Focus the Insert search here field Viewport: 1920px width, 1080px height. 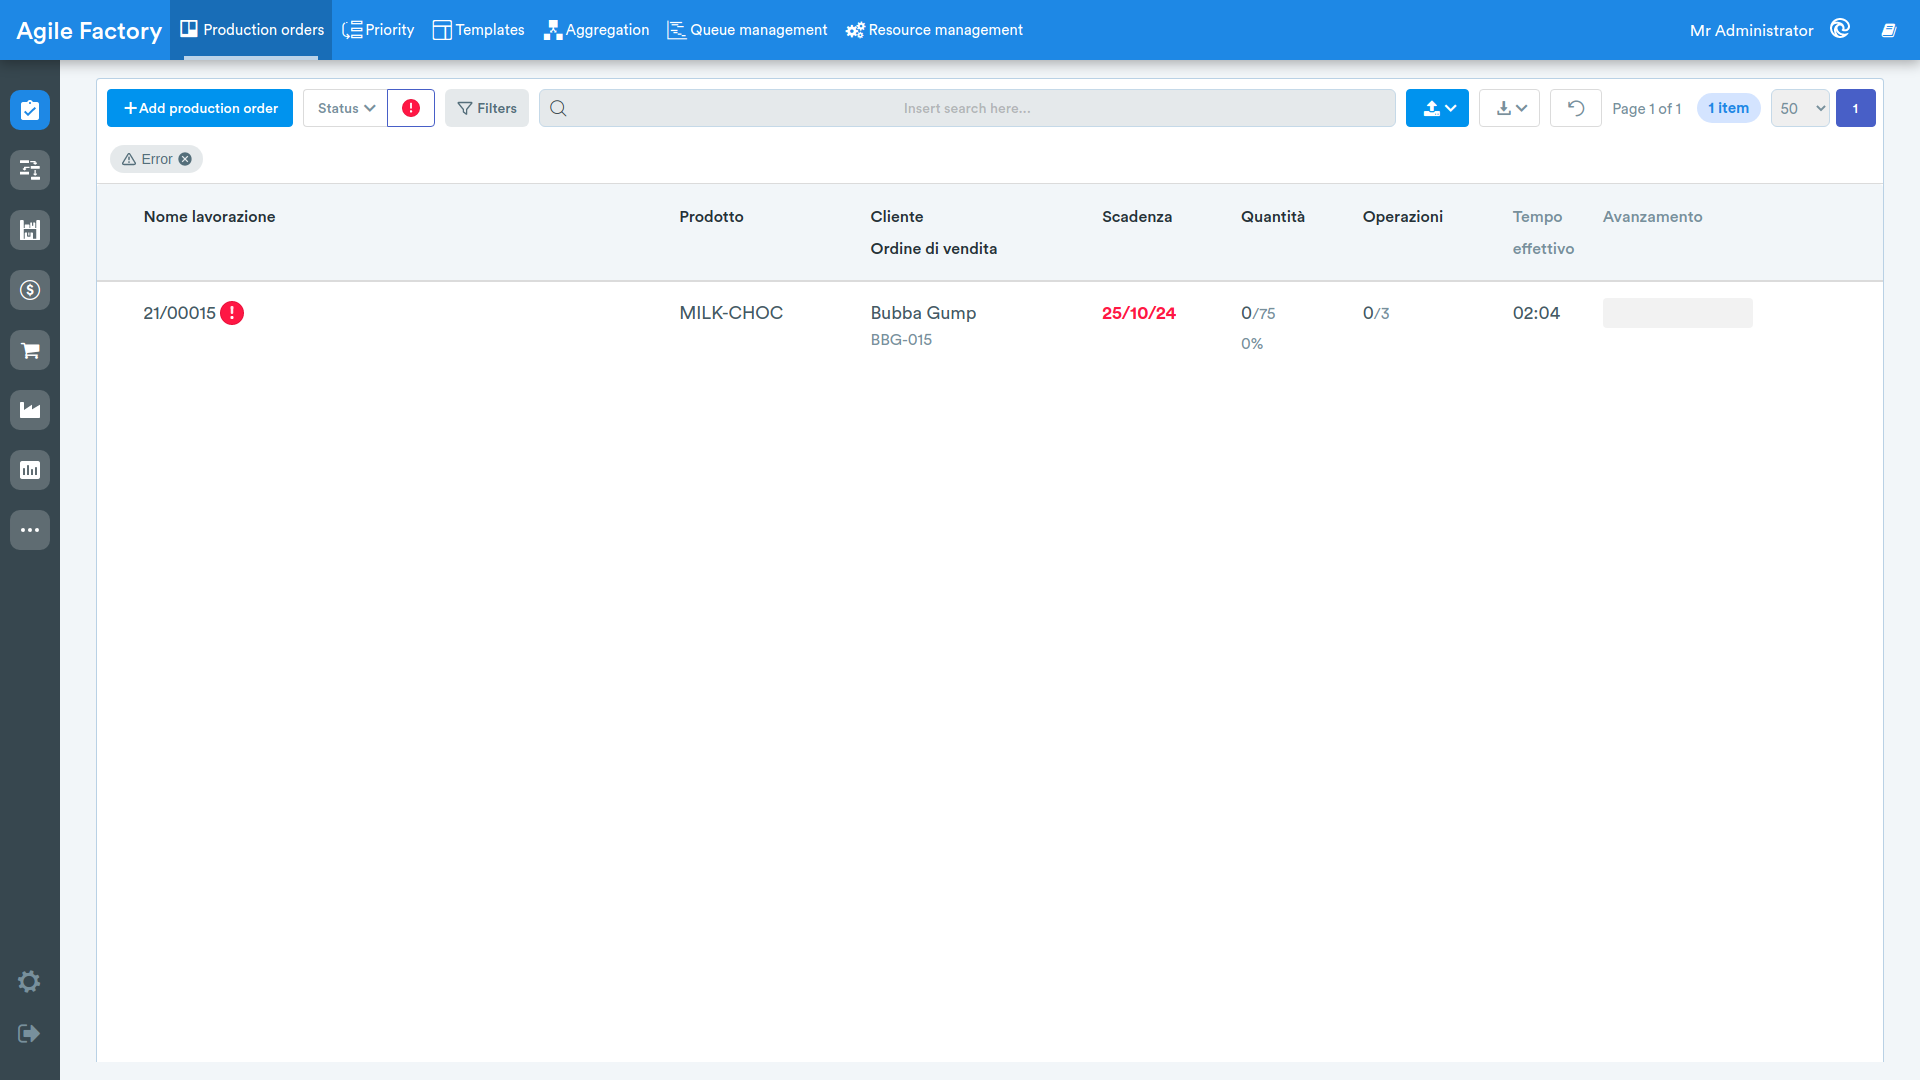(x=967, y=108)
